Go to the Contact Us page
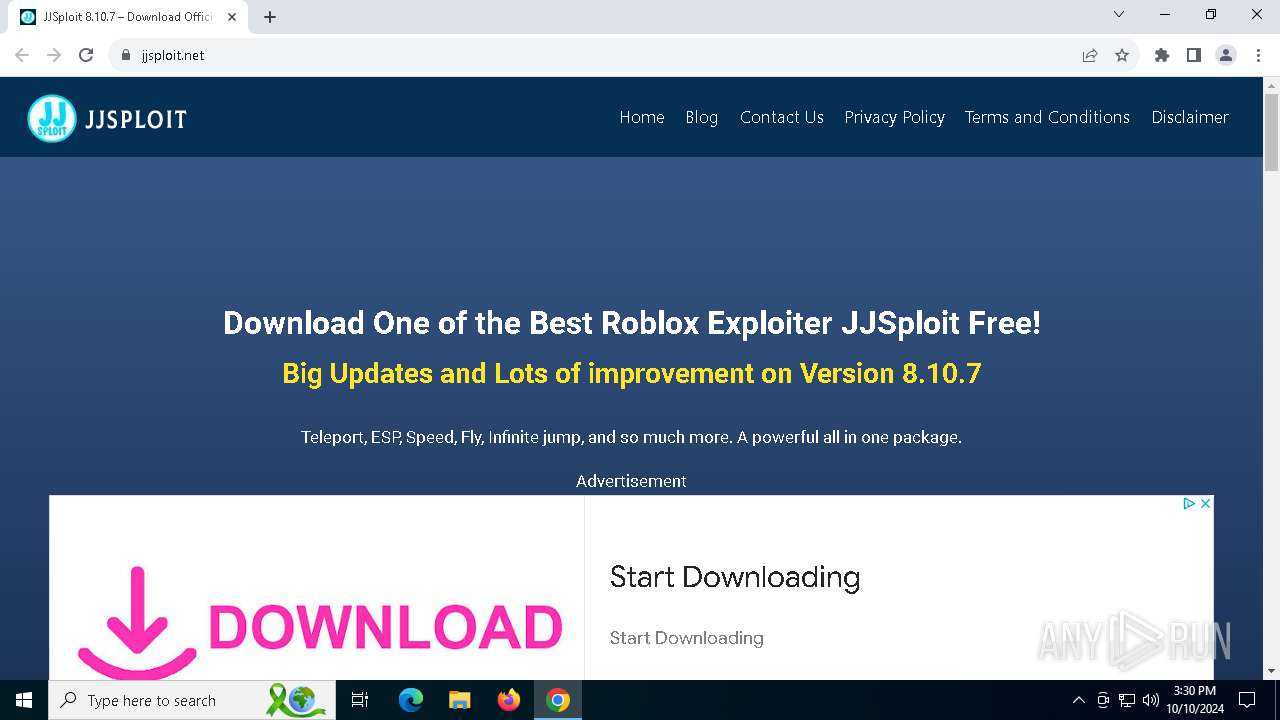The height and width of the screenshot is (720, 1280). coord(782,117)
